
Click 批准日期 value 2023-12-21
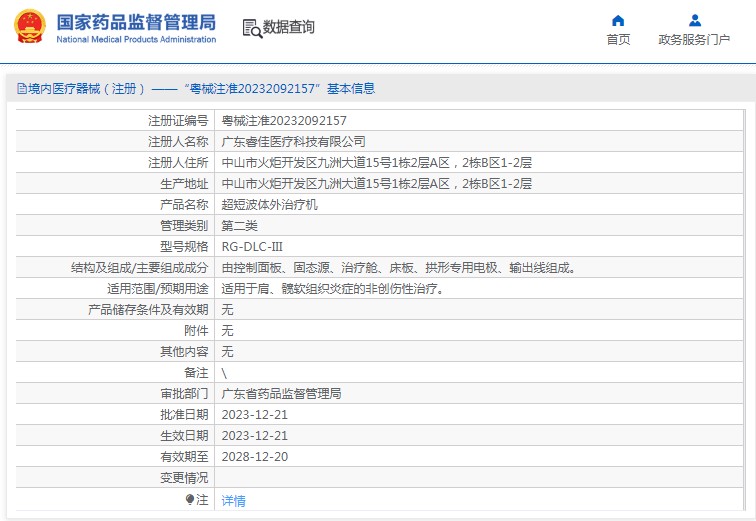[x=255, y=414]
